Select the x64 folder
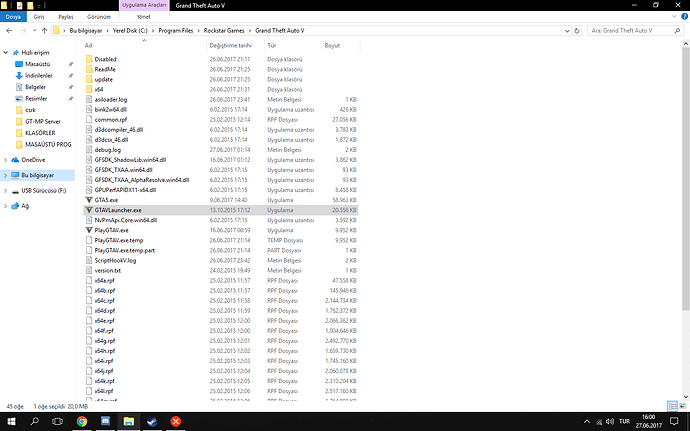The width and height of the screenshot is (690, 431). click(99, 89)
